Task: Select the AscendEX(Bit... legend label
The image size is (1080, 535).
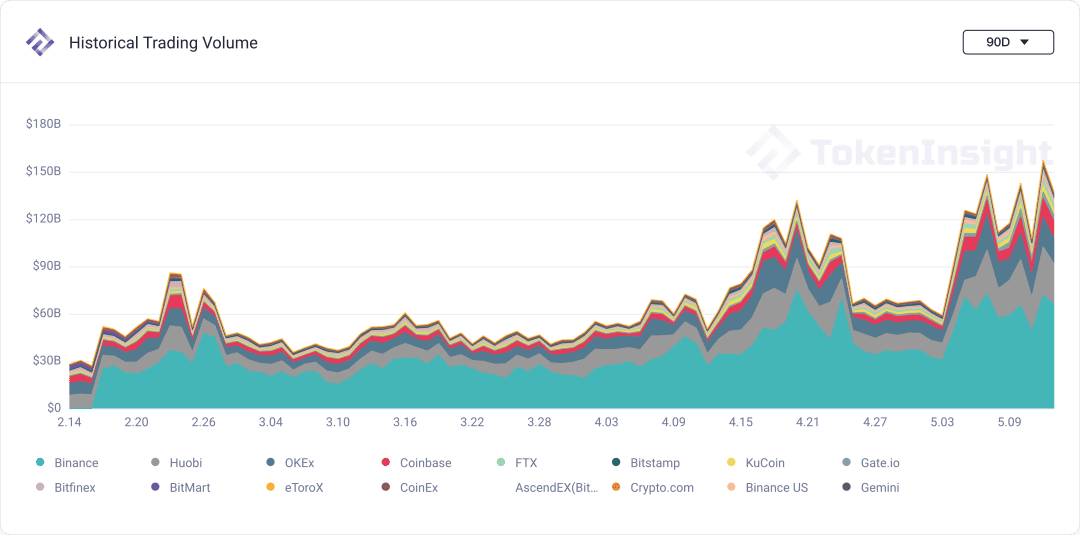Action: 557,487
